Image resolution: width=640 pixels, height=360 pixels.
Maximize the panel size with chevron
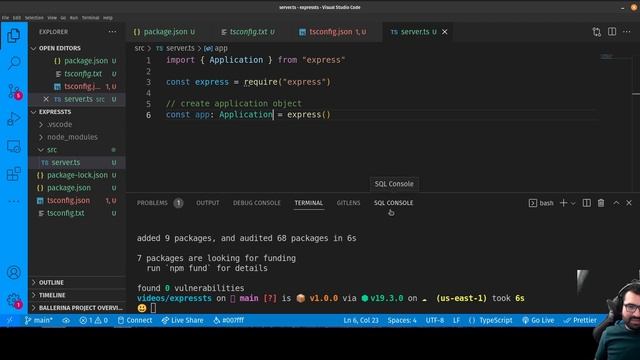point(616,203)
